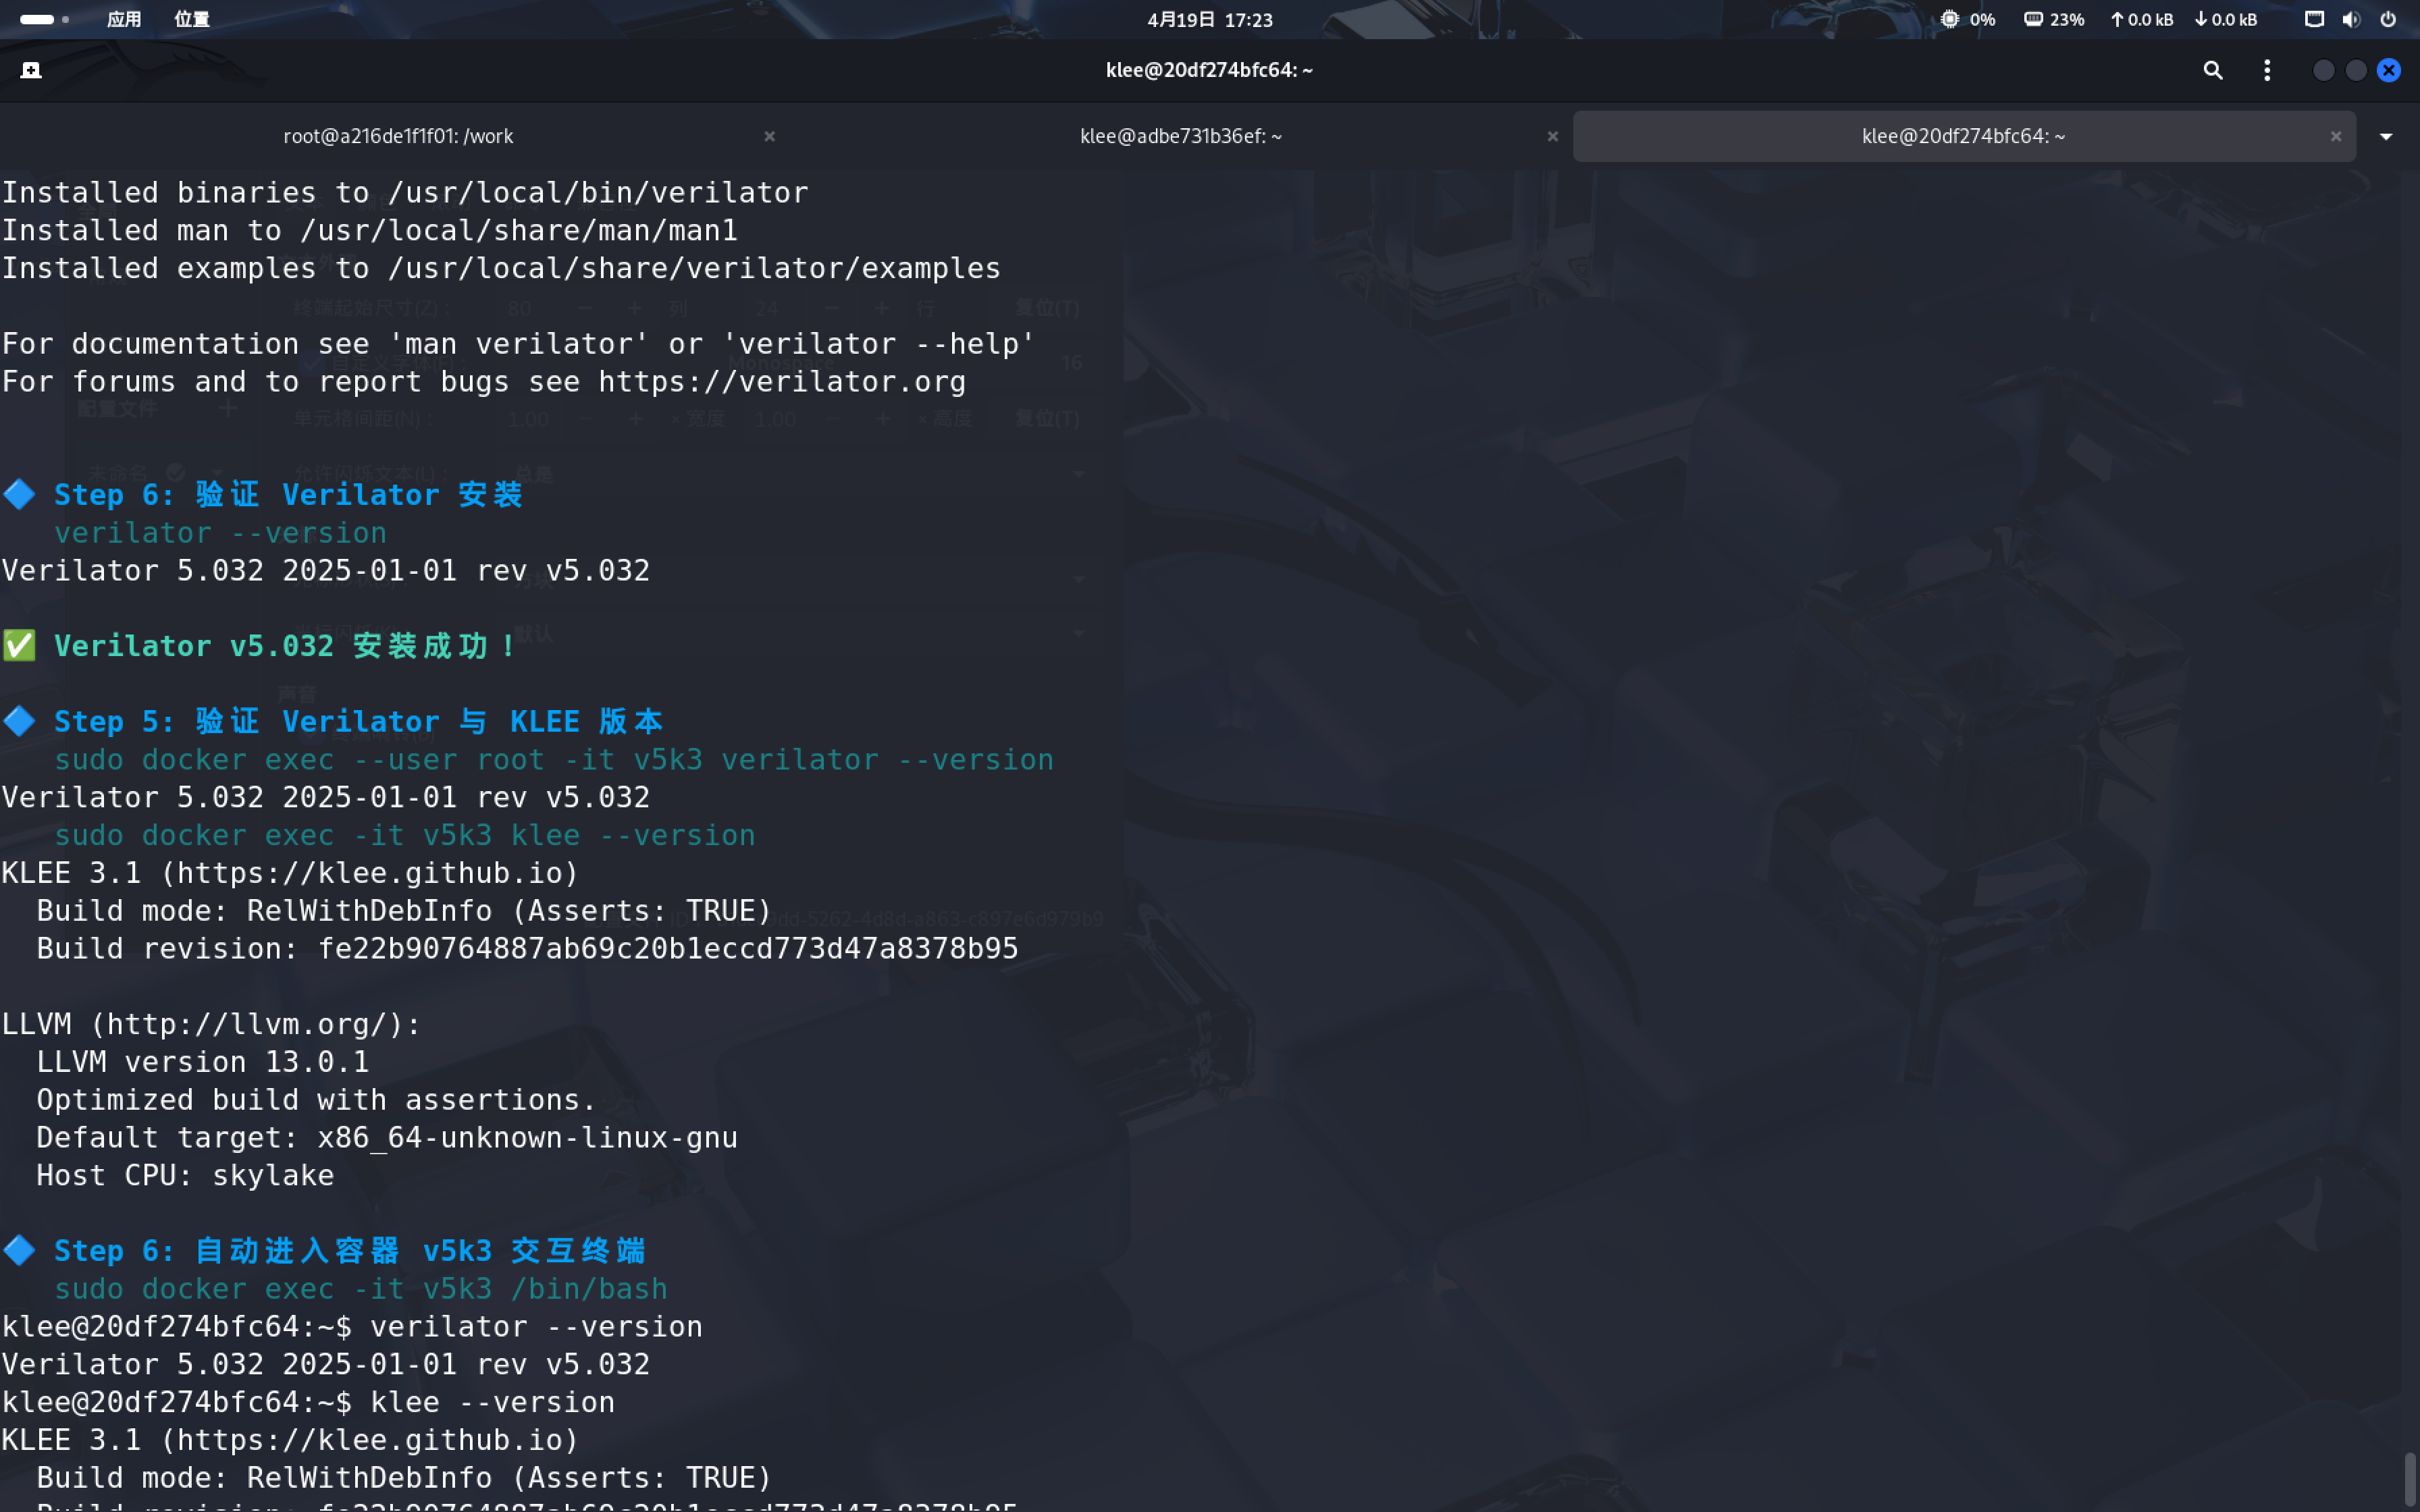Click the 'Host CPU: skylake' line
The image size is (2420, 1512).
185,1175
